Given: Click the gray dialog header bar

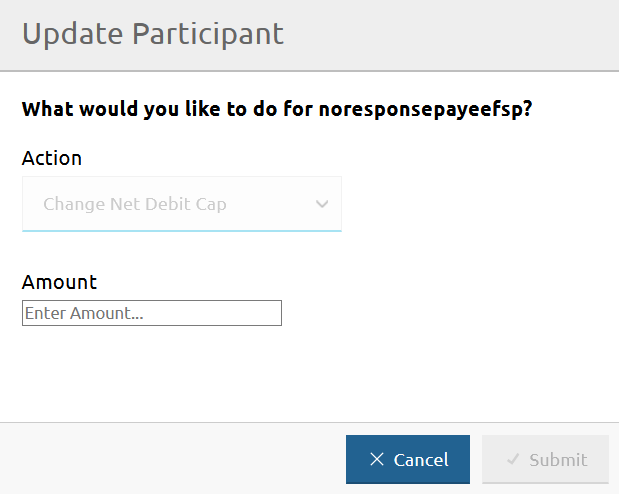Looking at the screenshot, I should (x=450, y=34).
